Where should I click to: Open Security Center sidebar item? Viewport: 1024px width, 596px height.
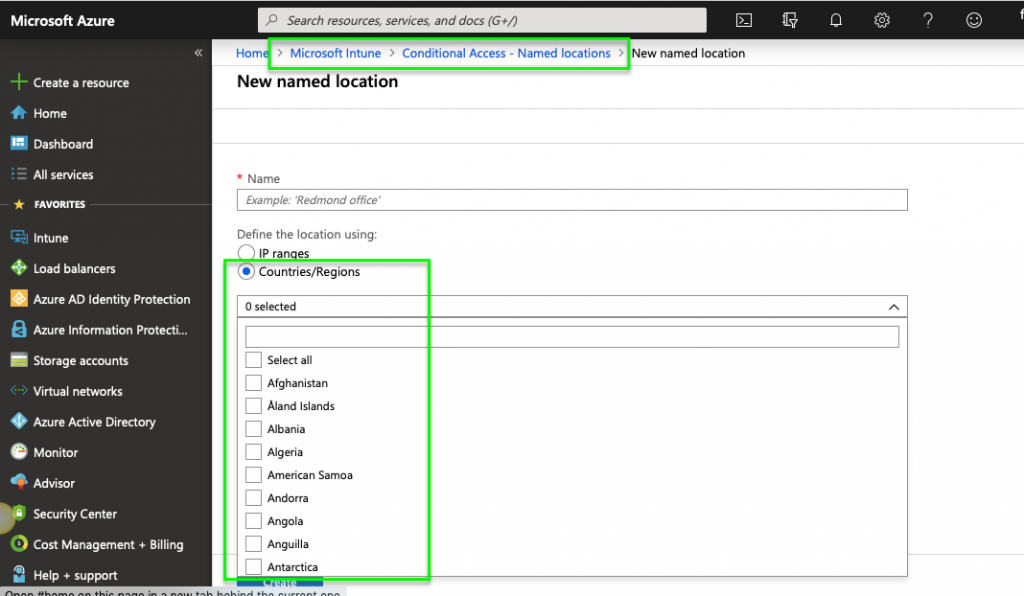pos(75,514)
